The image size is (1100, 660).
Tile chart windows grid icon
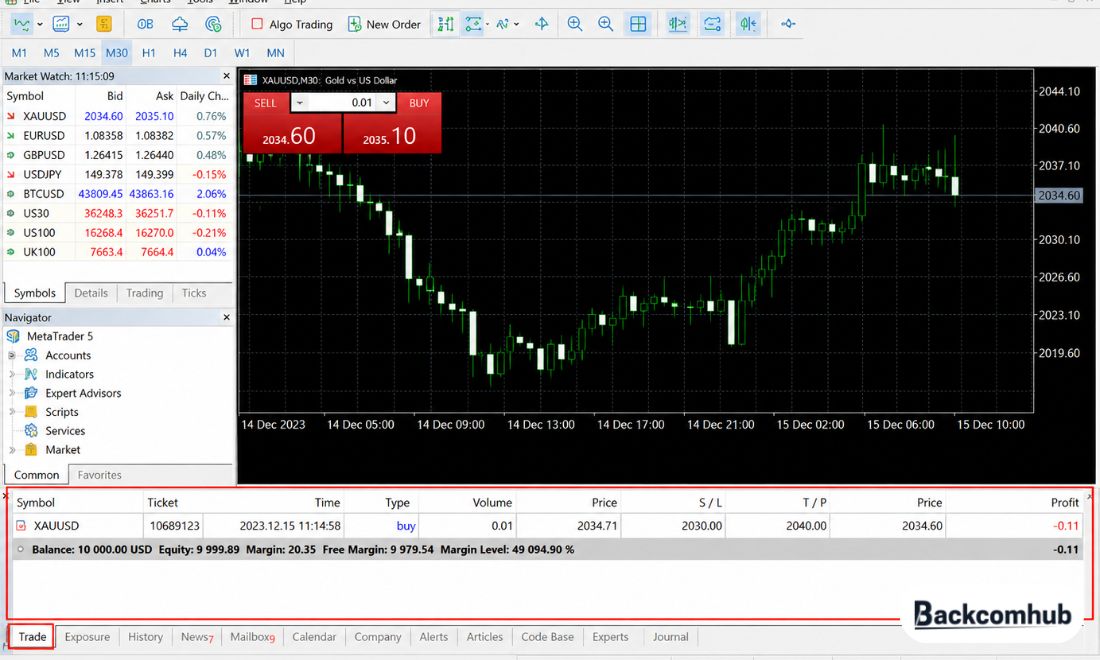pyautogui.click(x=638, y=25)
